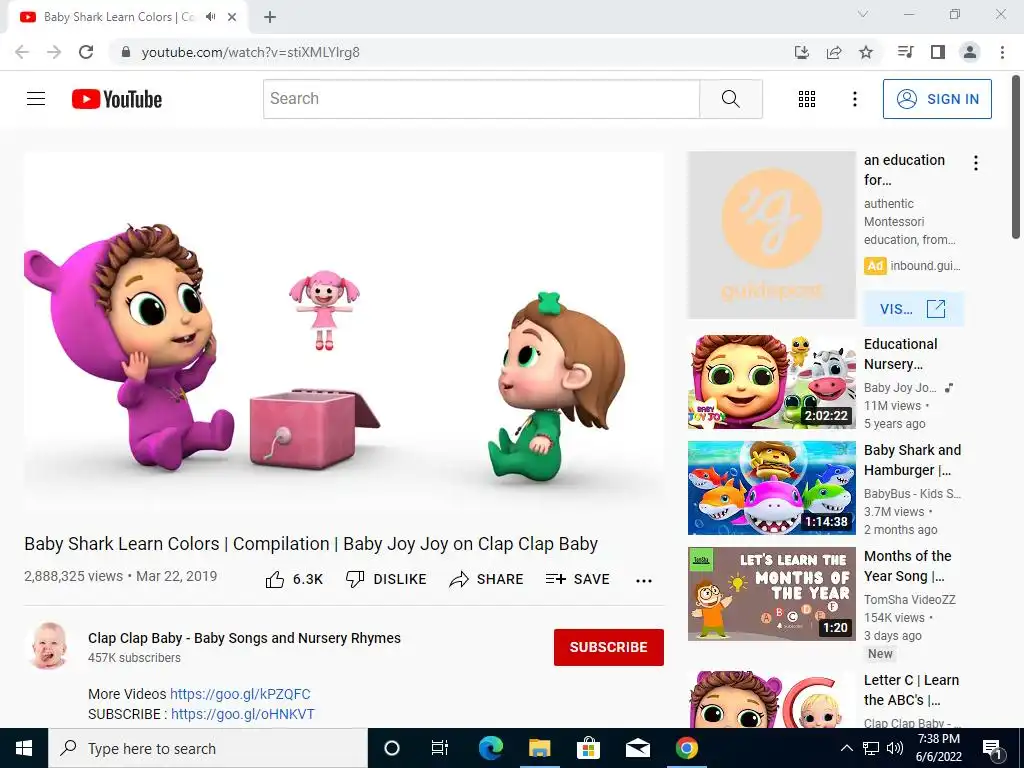Screen dimensions: 1024x768
Task: Open Chrome profile avatar
Action: point(970,52)
